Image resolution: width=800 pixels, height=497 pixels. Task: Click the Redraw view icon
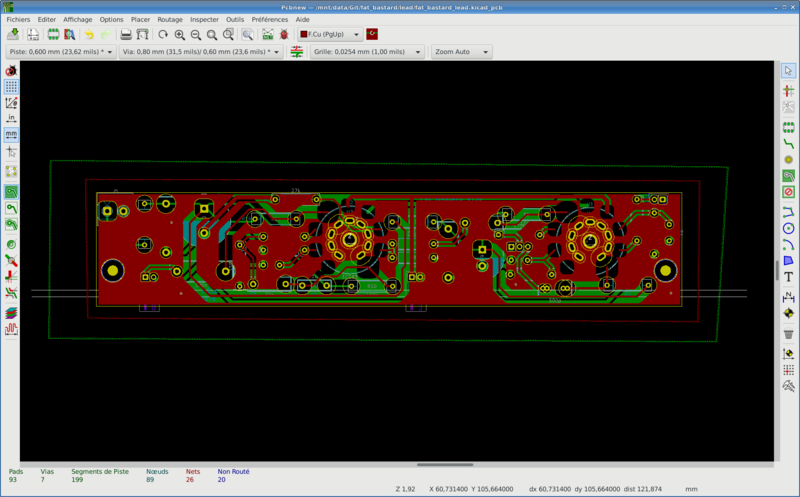(163, 34)
